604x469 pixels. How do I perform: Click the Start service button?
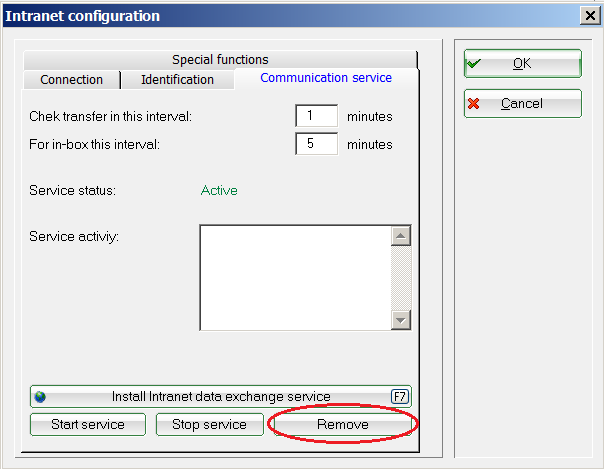pos(88,424)
